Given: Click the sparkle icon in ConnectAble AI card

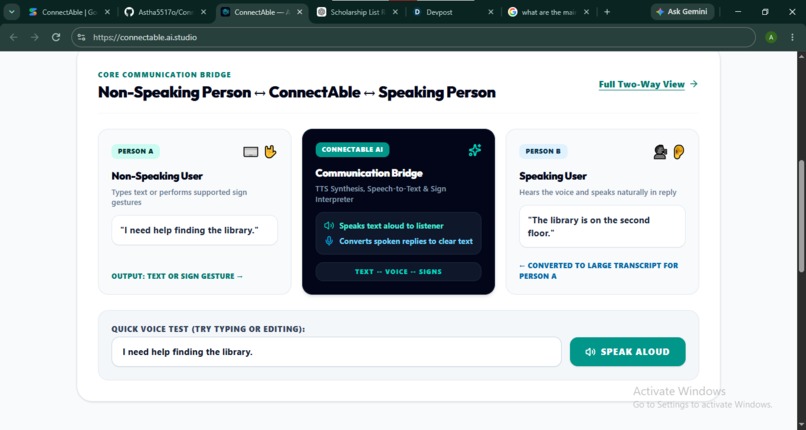Looking at the screenshot, I should (x=474, y=149).
